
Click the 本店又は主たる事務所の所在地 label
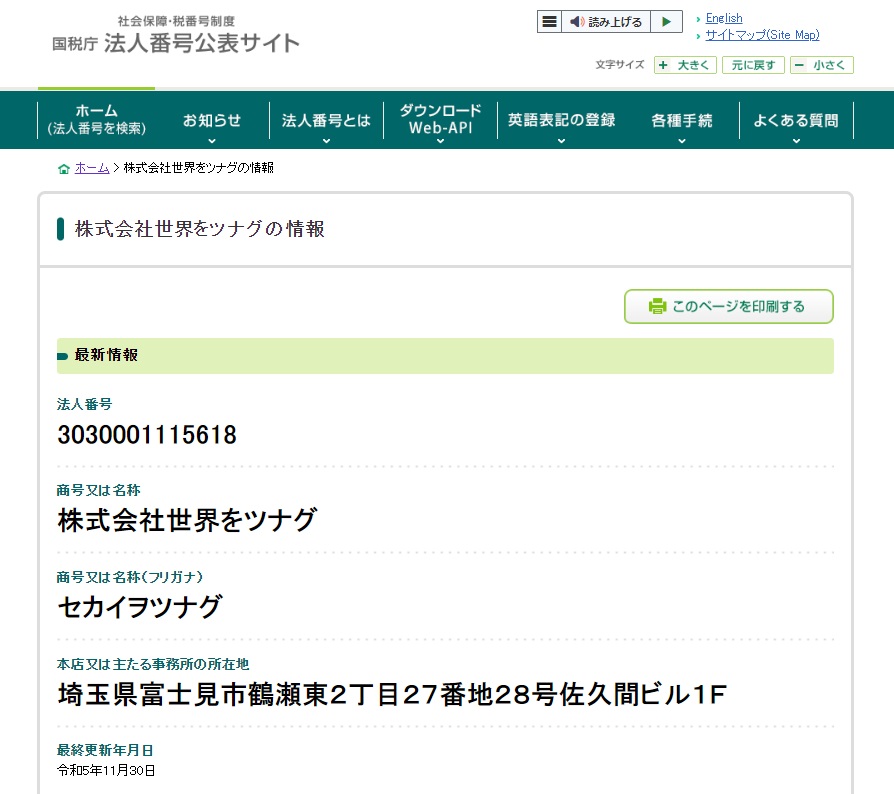[153, 664]
